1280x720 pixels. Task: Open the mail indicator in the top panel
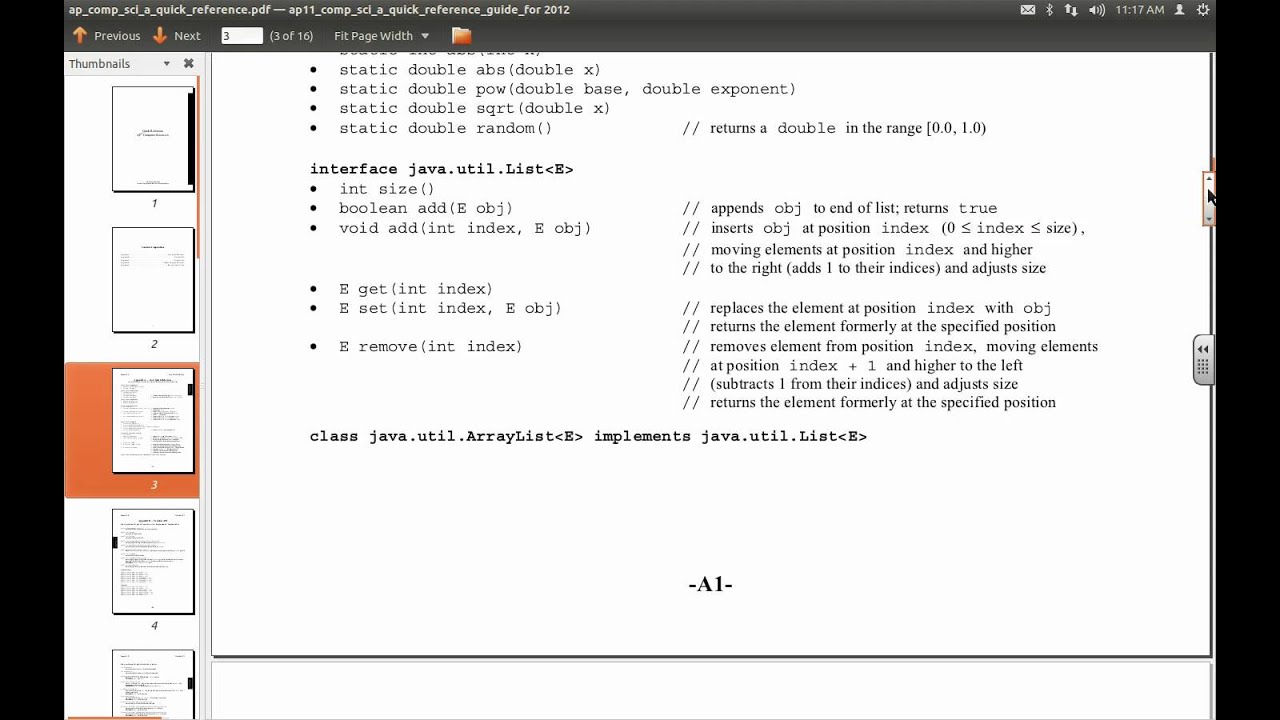[1028, 10]
